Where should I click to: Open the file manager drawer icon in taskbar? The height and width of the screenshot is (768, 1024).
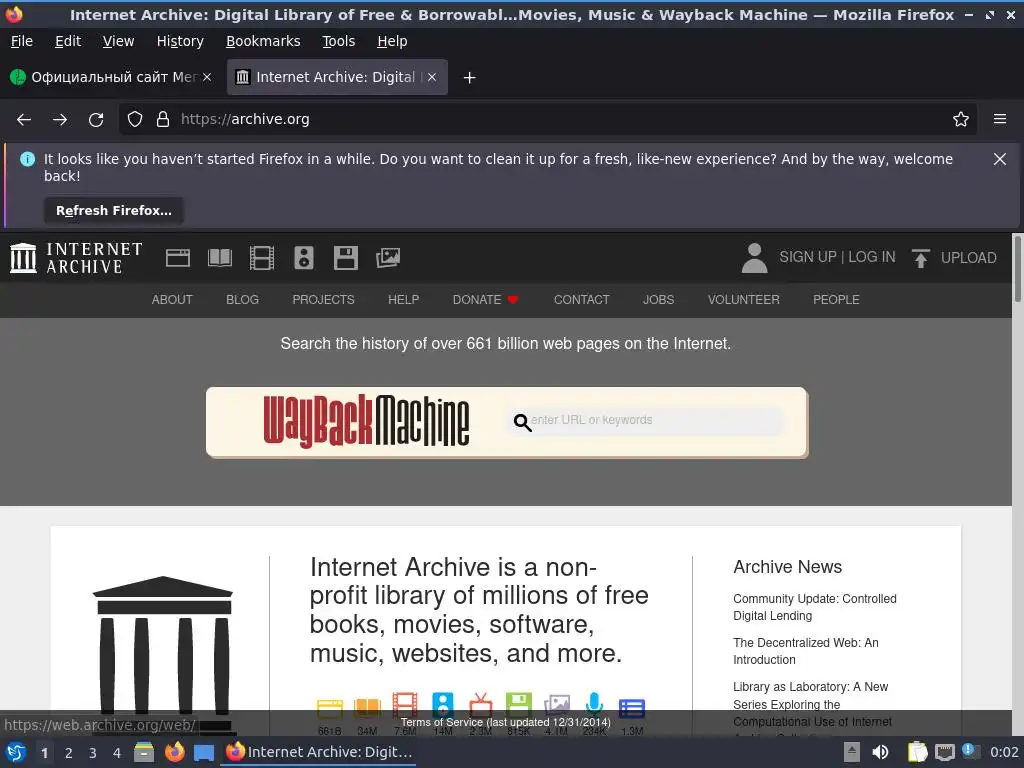(x=144, y=752)
